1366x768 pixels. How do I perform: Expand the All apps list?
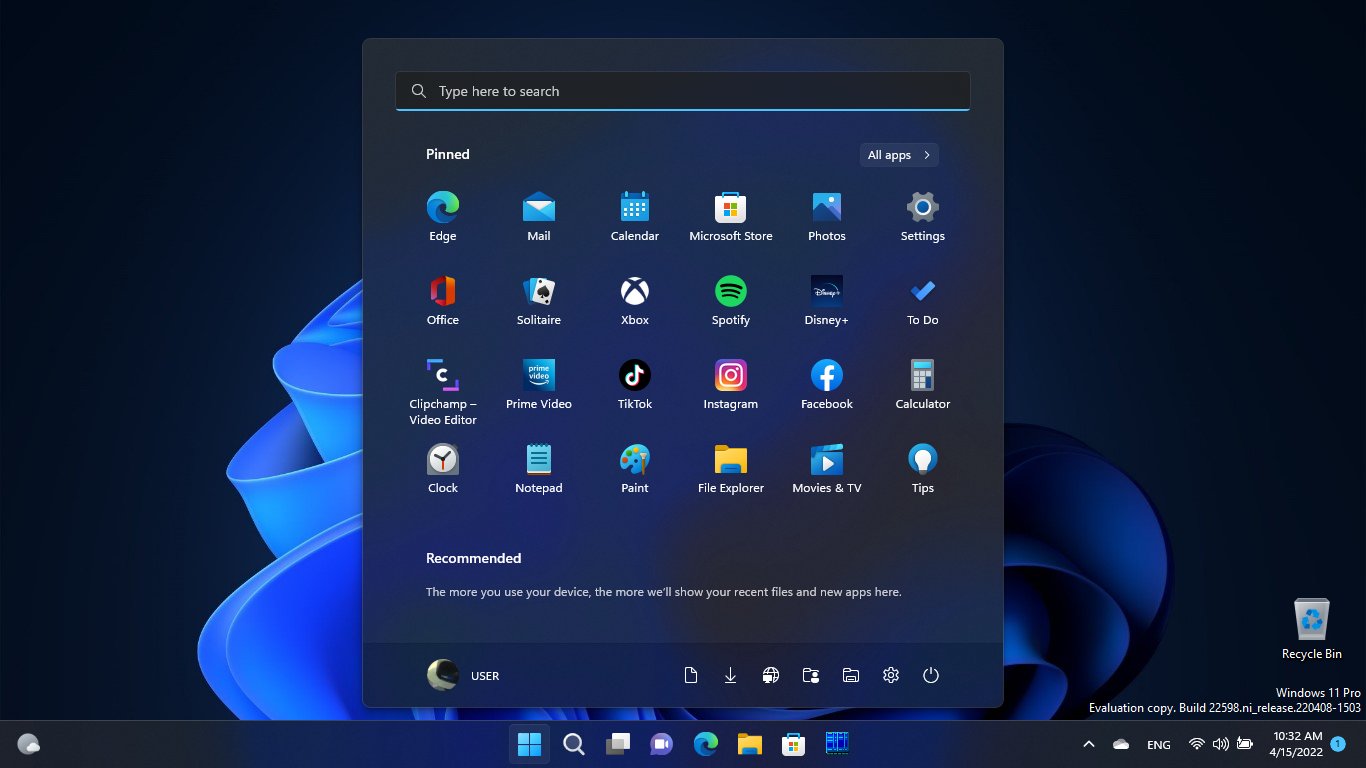(x=897, y=154)
